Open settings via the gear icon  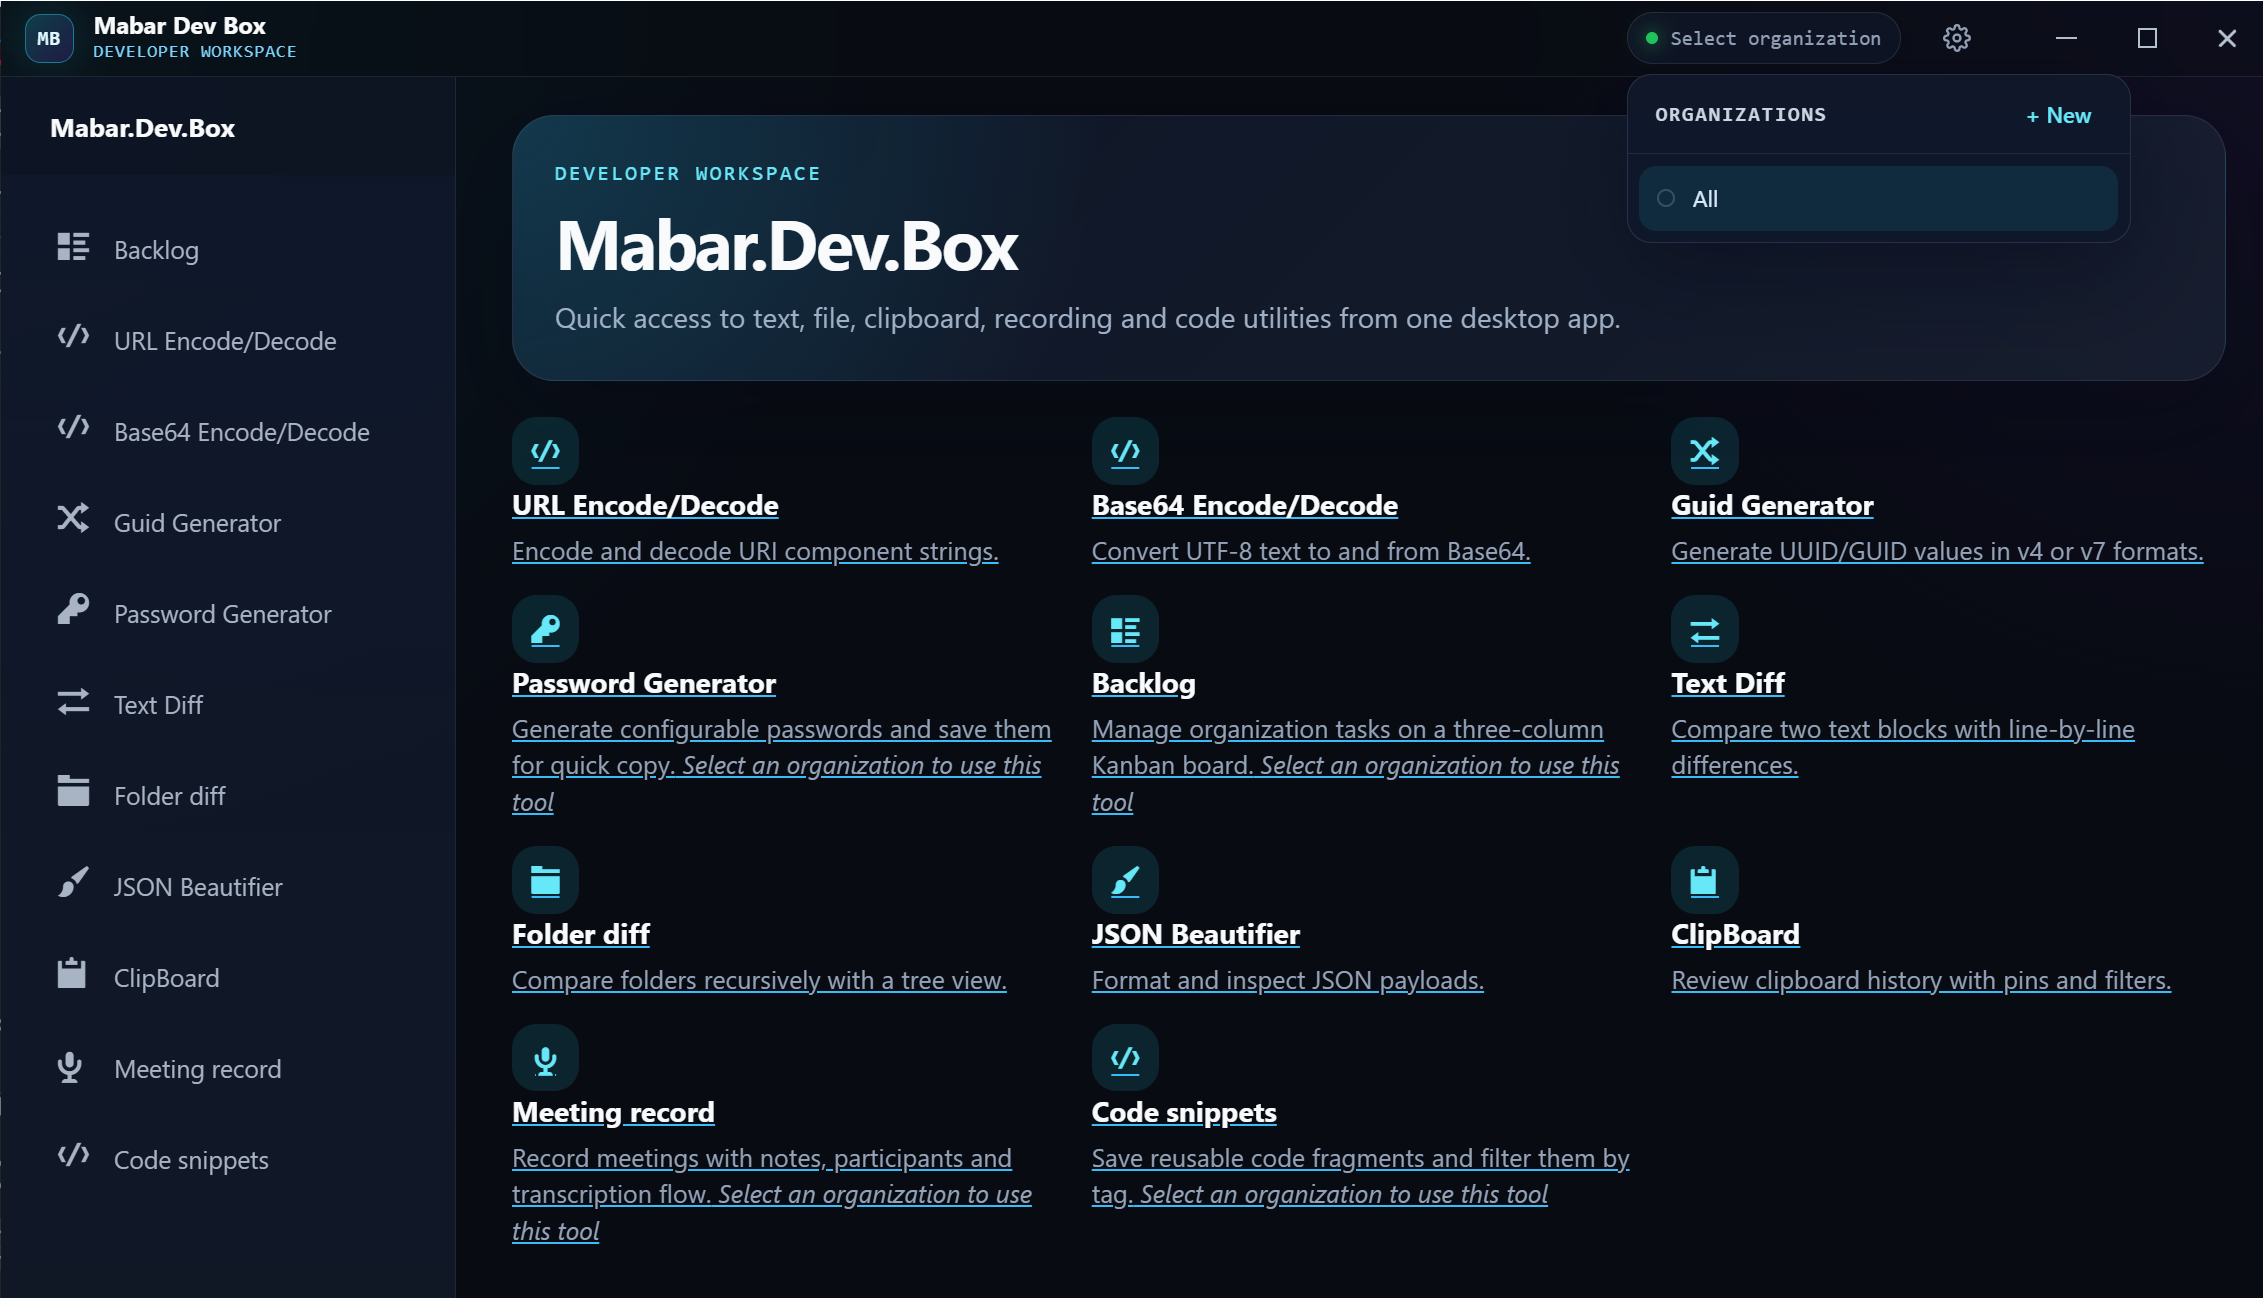(1957, 38)
